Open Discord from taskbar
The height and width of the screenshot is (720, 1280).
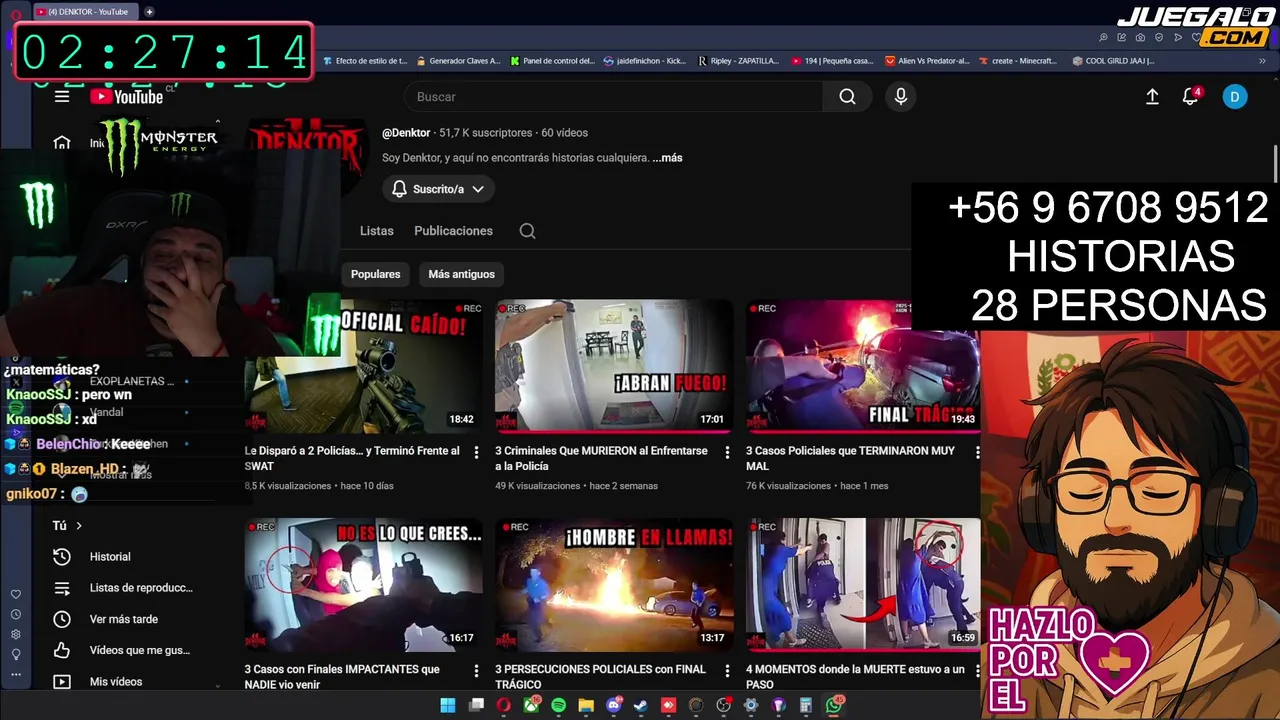coord(613,705)
